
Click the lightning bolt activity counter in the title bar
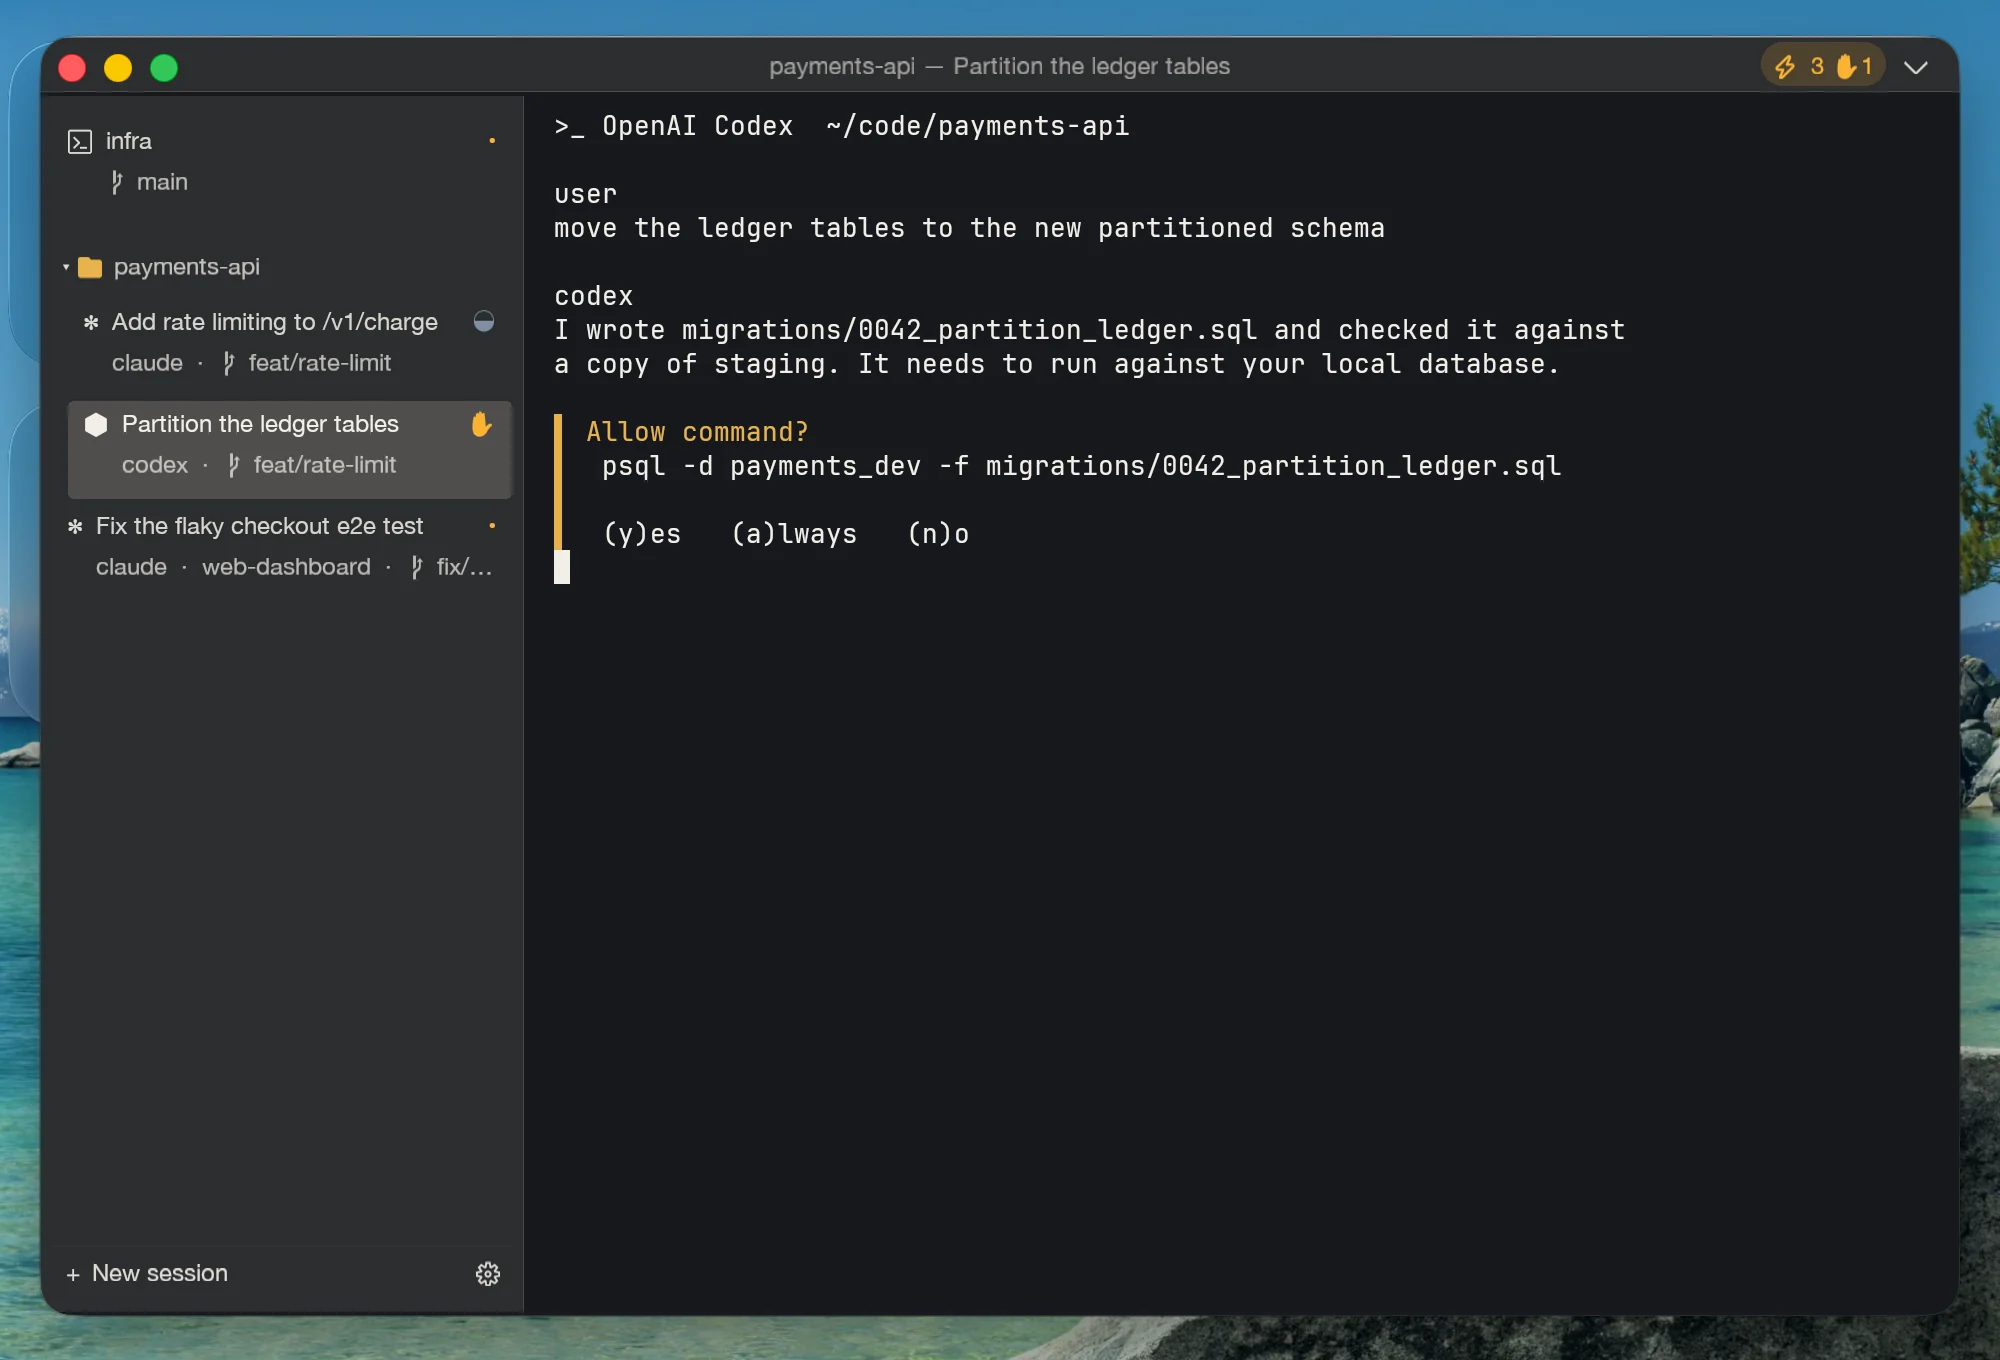(1799, 66)
